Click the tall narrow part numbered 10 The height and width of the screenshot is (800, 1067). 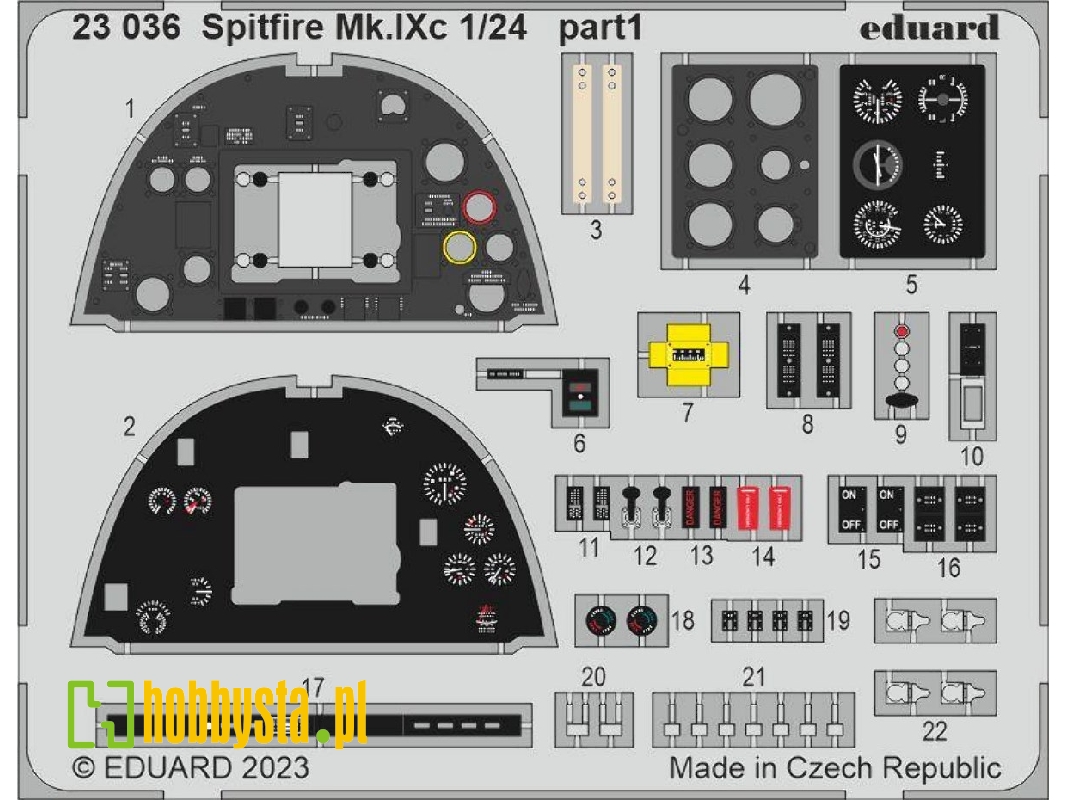tap(972, 376)
